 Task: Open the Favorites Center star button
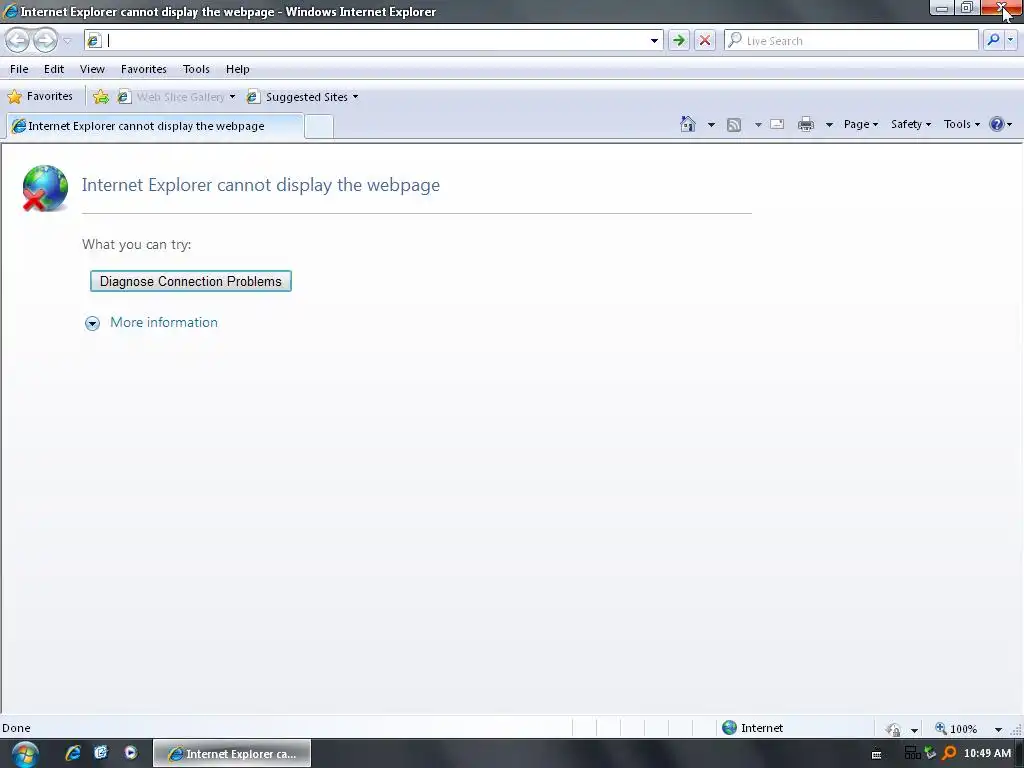pos(40,97)
